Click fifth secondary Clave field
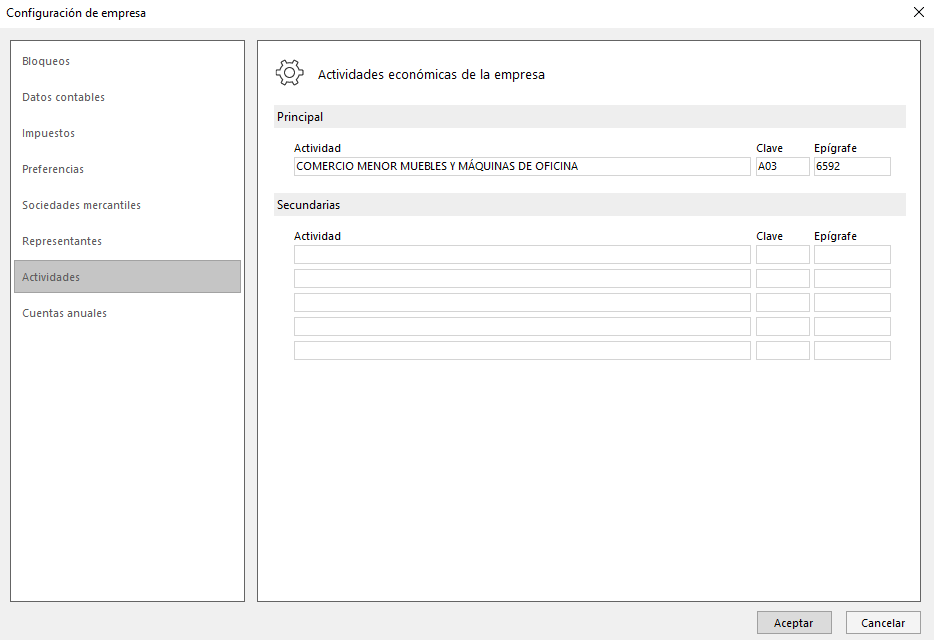This screenshot has height=640, width=934. tap(783, 350)
